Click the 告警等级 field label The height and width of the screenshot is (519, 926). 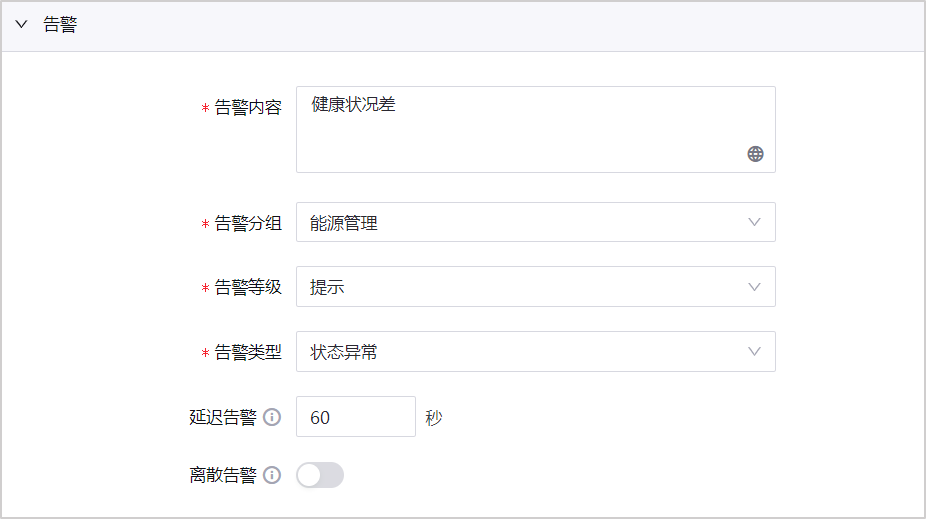(x=248, y=288)
